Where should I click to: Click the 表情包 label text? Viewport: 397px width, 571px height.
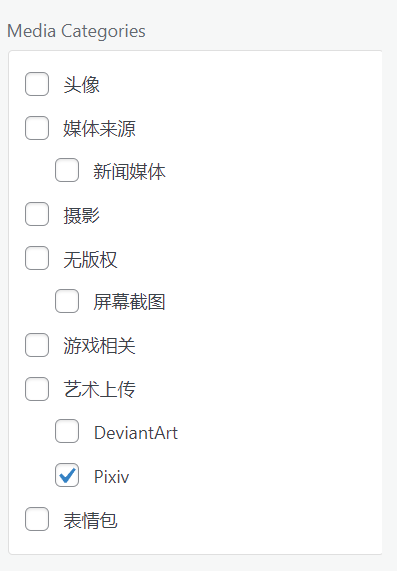90,520
